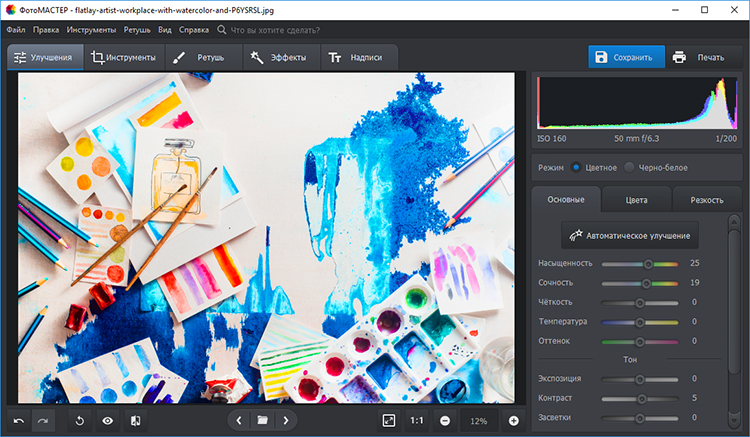Toggle the eye preview of the original image
This screenshot has height=437, width=750.
[x=107, y=421]
